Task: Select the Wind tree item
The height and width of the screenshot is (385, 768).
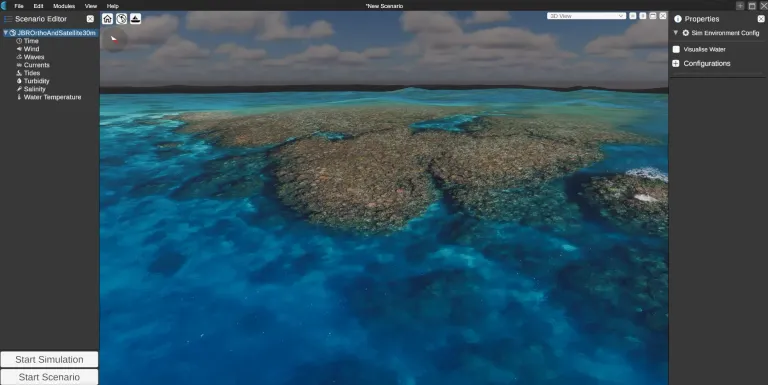Action: pos(31,49)
